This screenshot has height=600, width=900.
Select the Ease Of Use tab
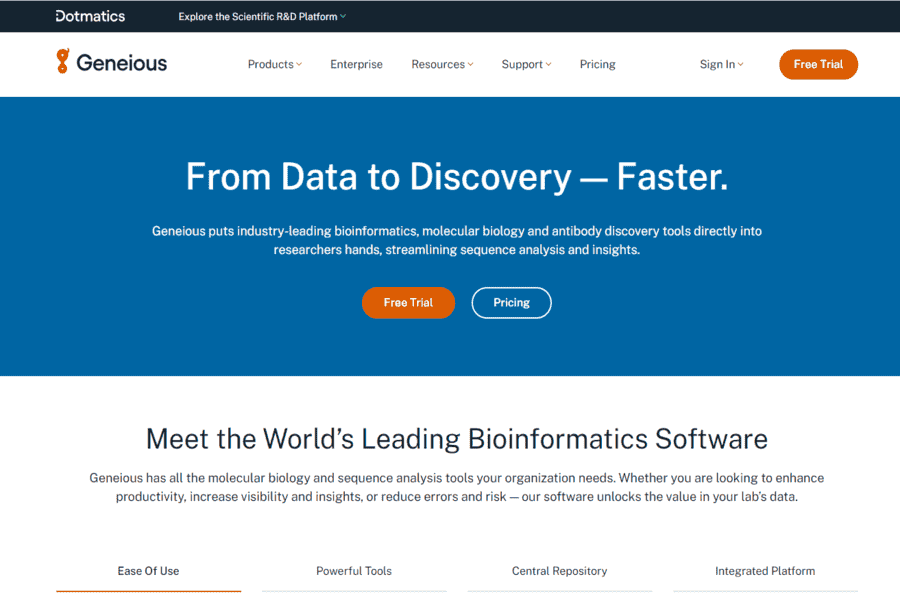click(148, 571)
